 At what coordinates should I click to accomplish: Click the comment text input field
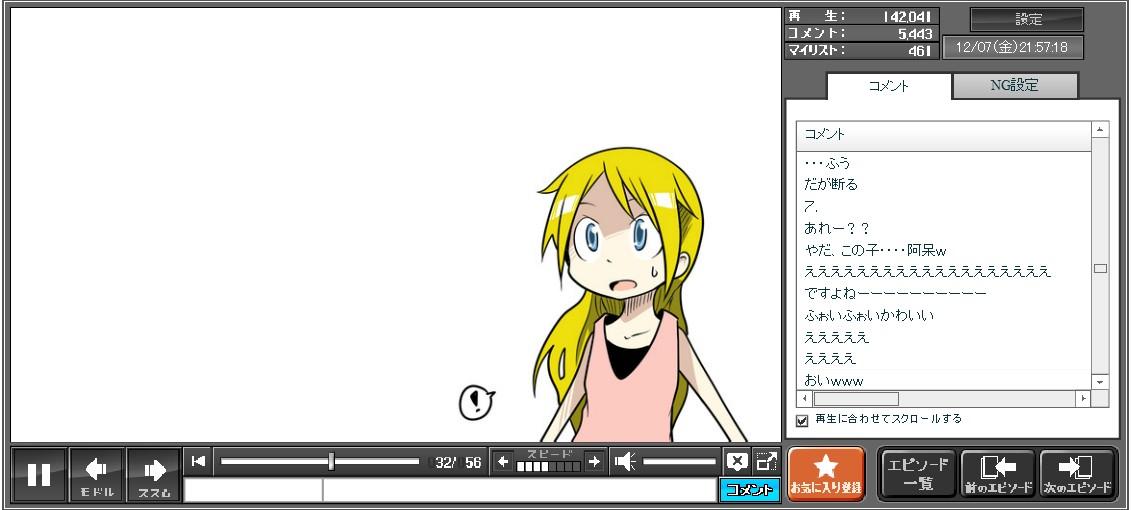[x=518, y=490]
